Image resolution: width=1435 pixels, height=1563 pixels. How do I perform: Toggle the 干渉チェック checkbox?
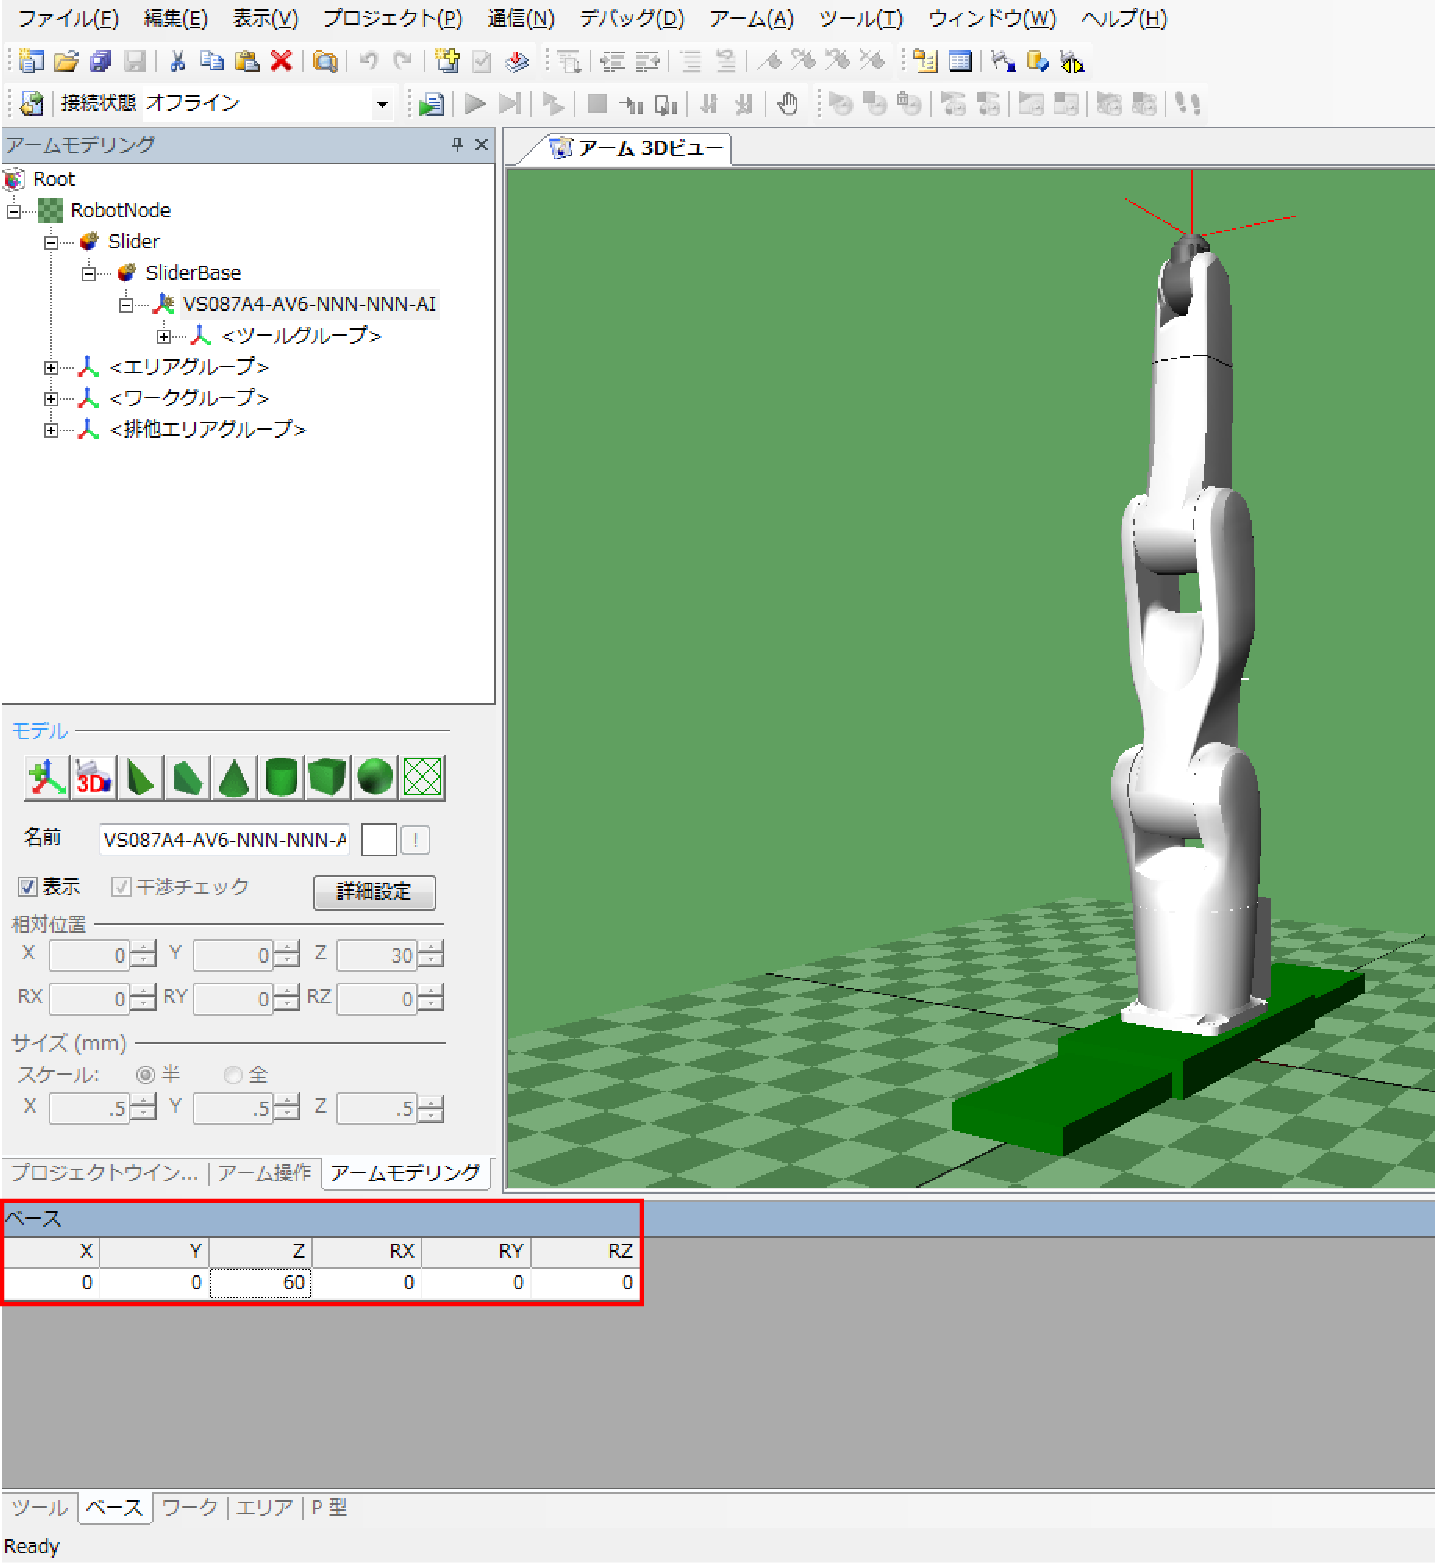[x=121, y=887]
